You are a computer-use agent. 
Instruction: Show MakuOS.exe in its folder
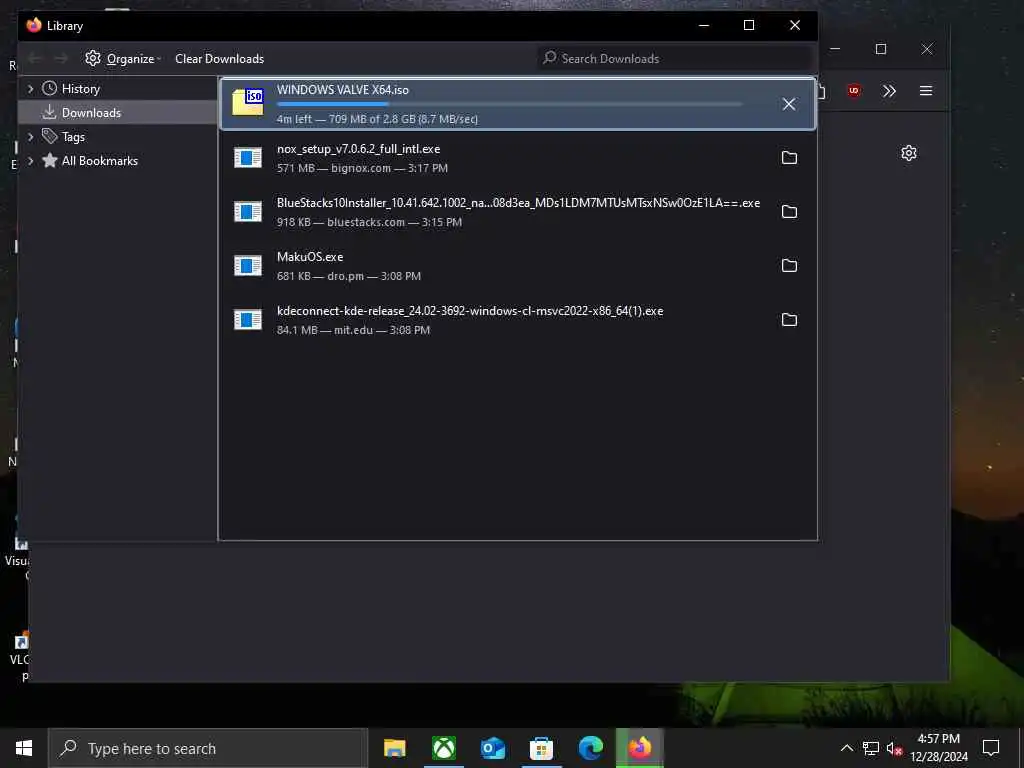pos(789,266)
